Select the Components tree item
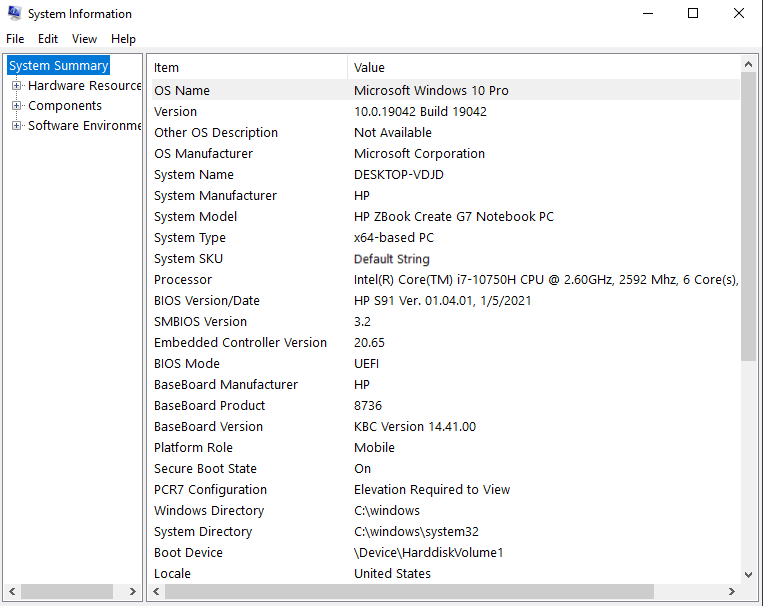This screenshot has height=606, width=763. [65, 106]
